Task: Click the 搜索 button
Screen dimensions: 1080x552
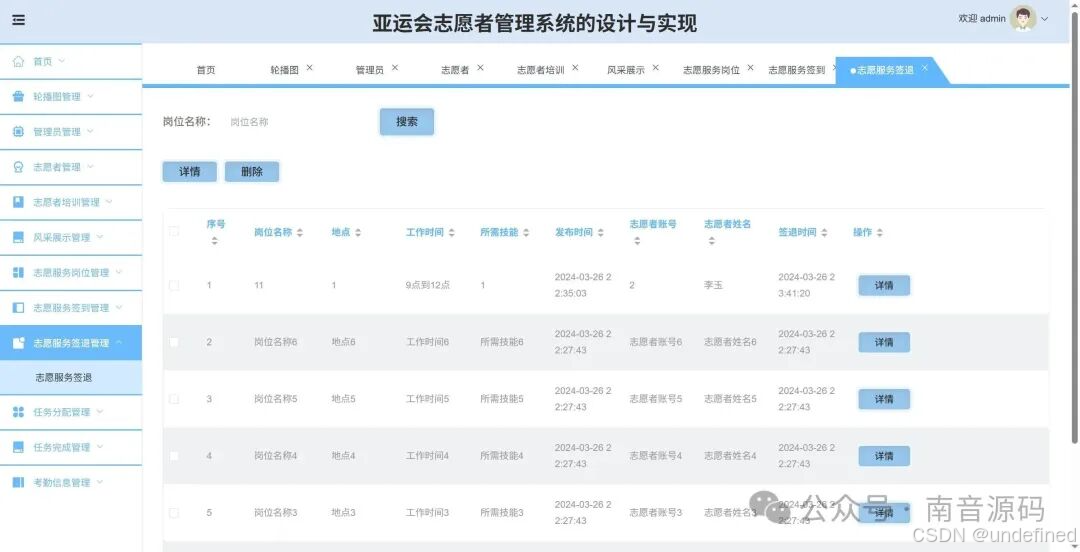Action: coord(407,122)
